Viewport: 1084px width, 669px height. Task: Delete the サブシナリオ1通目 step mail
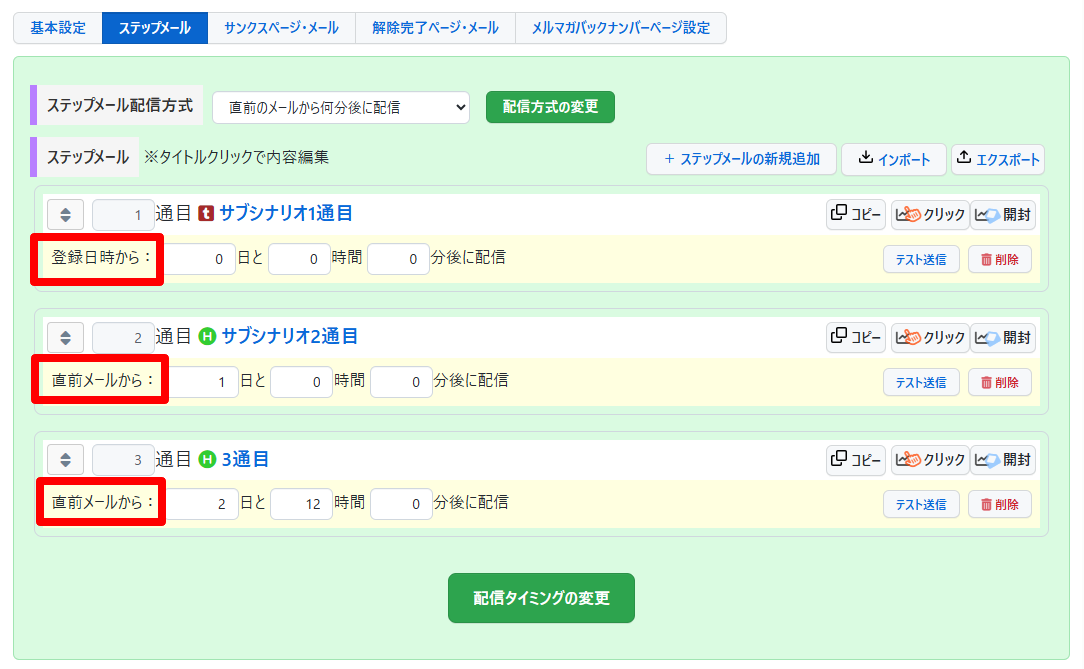[999, 259]
